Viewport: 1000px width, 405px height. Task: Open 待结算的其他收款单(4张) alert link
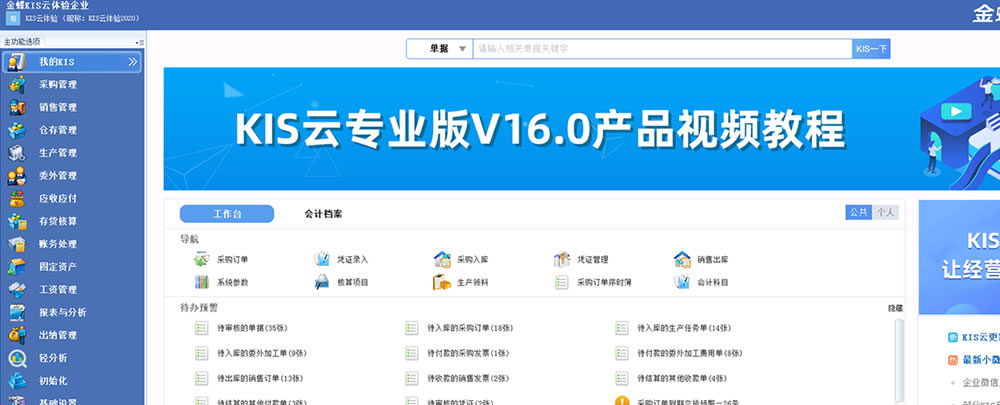tap(682, 378)
